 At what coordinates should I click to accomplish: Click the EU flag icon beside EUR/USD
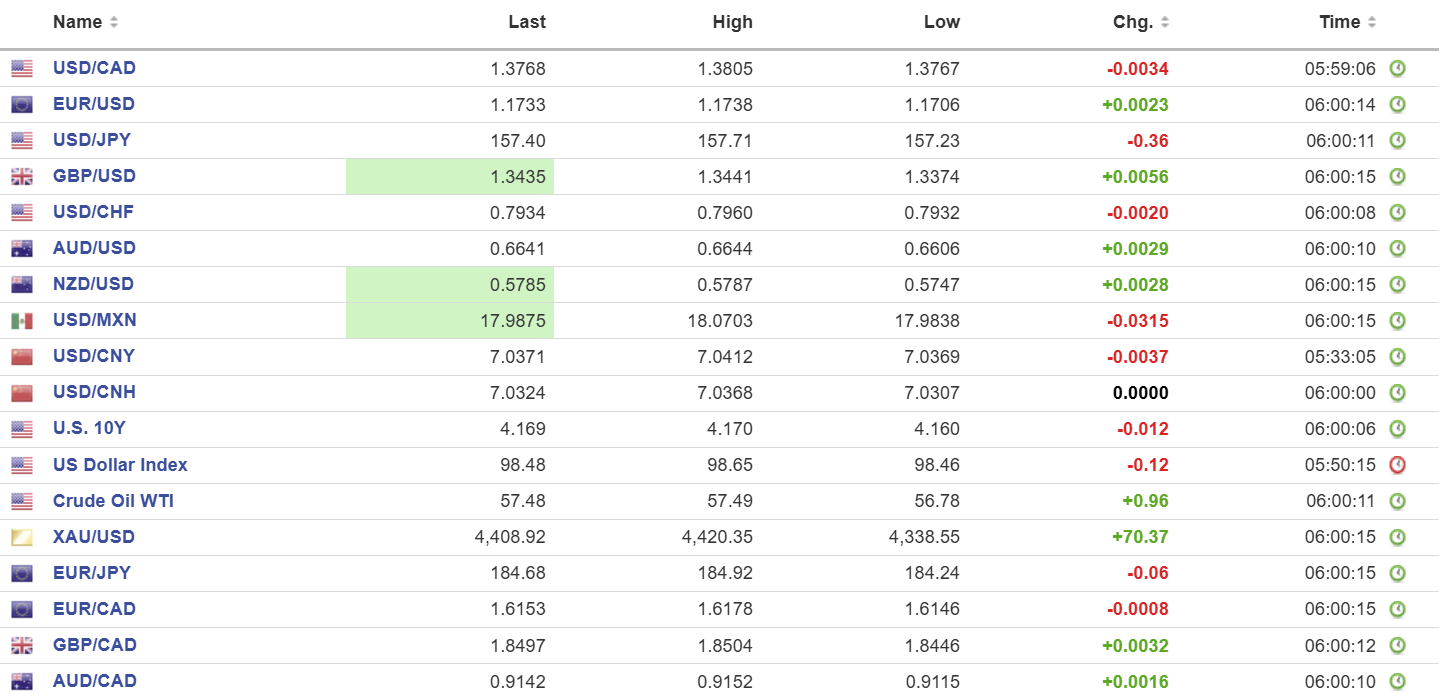click(22, 105)
